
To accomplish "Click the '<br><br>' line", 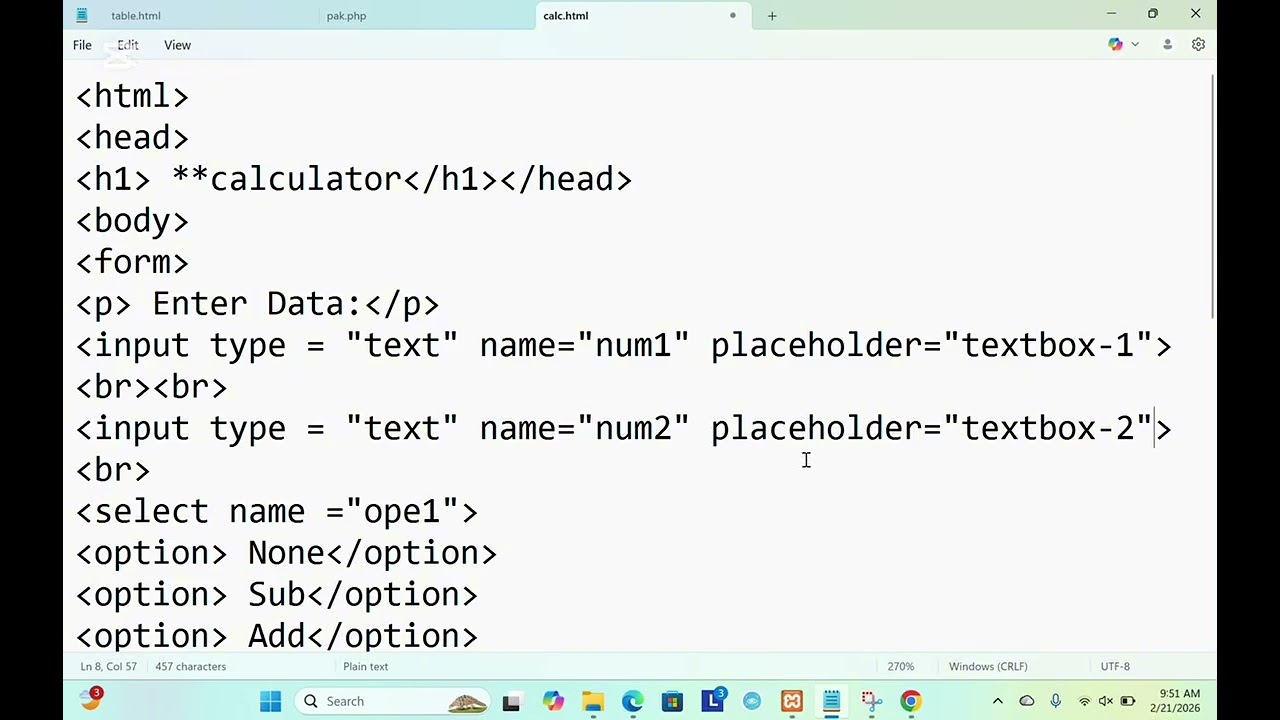I will coord(152,387).
